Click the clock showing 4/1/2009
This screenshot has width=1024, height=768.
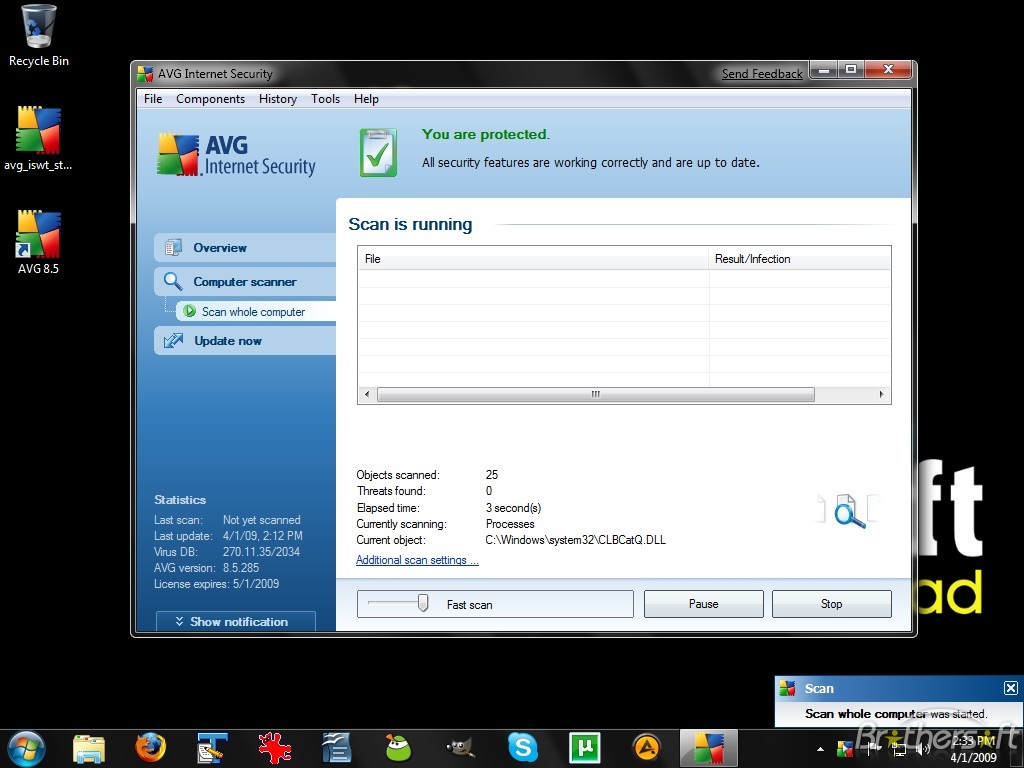point(974,749)
